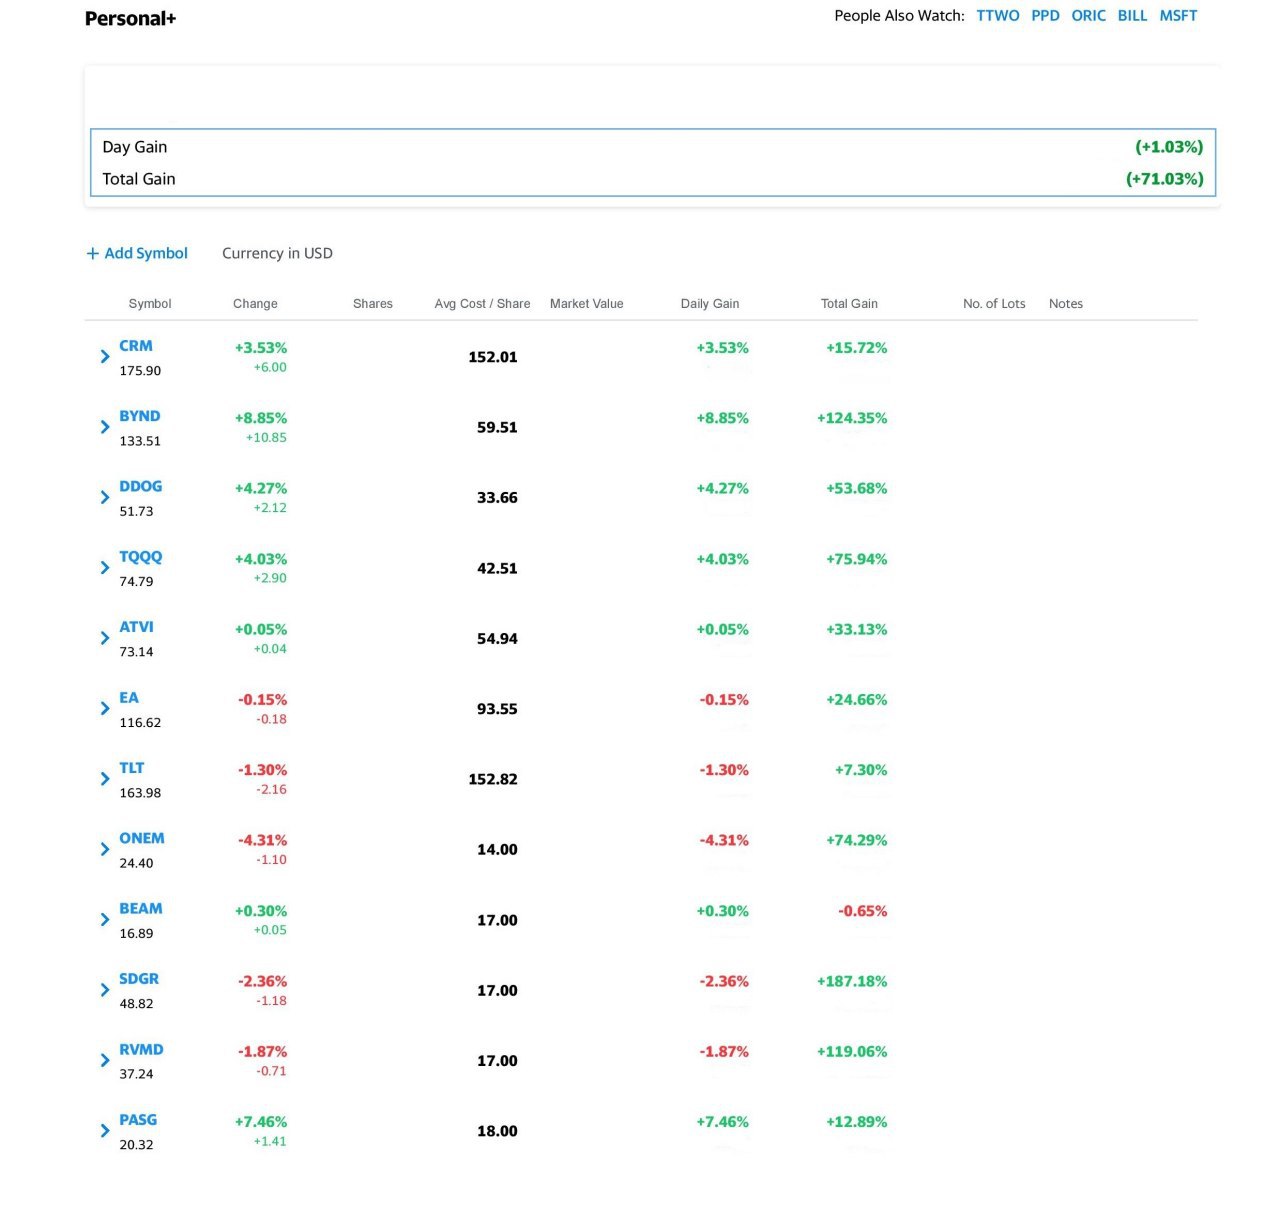Click the Personal+ portfolio title
The image size is (1280, 1205).
click(x=130, y=18)
